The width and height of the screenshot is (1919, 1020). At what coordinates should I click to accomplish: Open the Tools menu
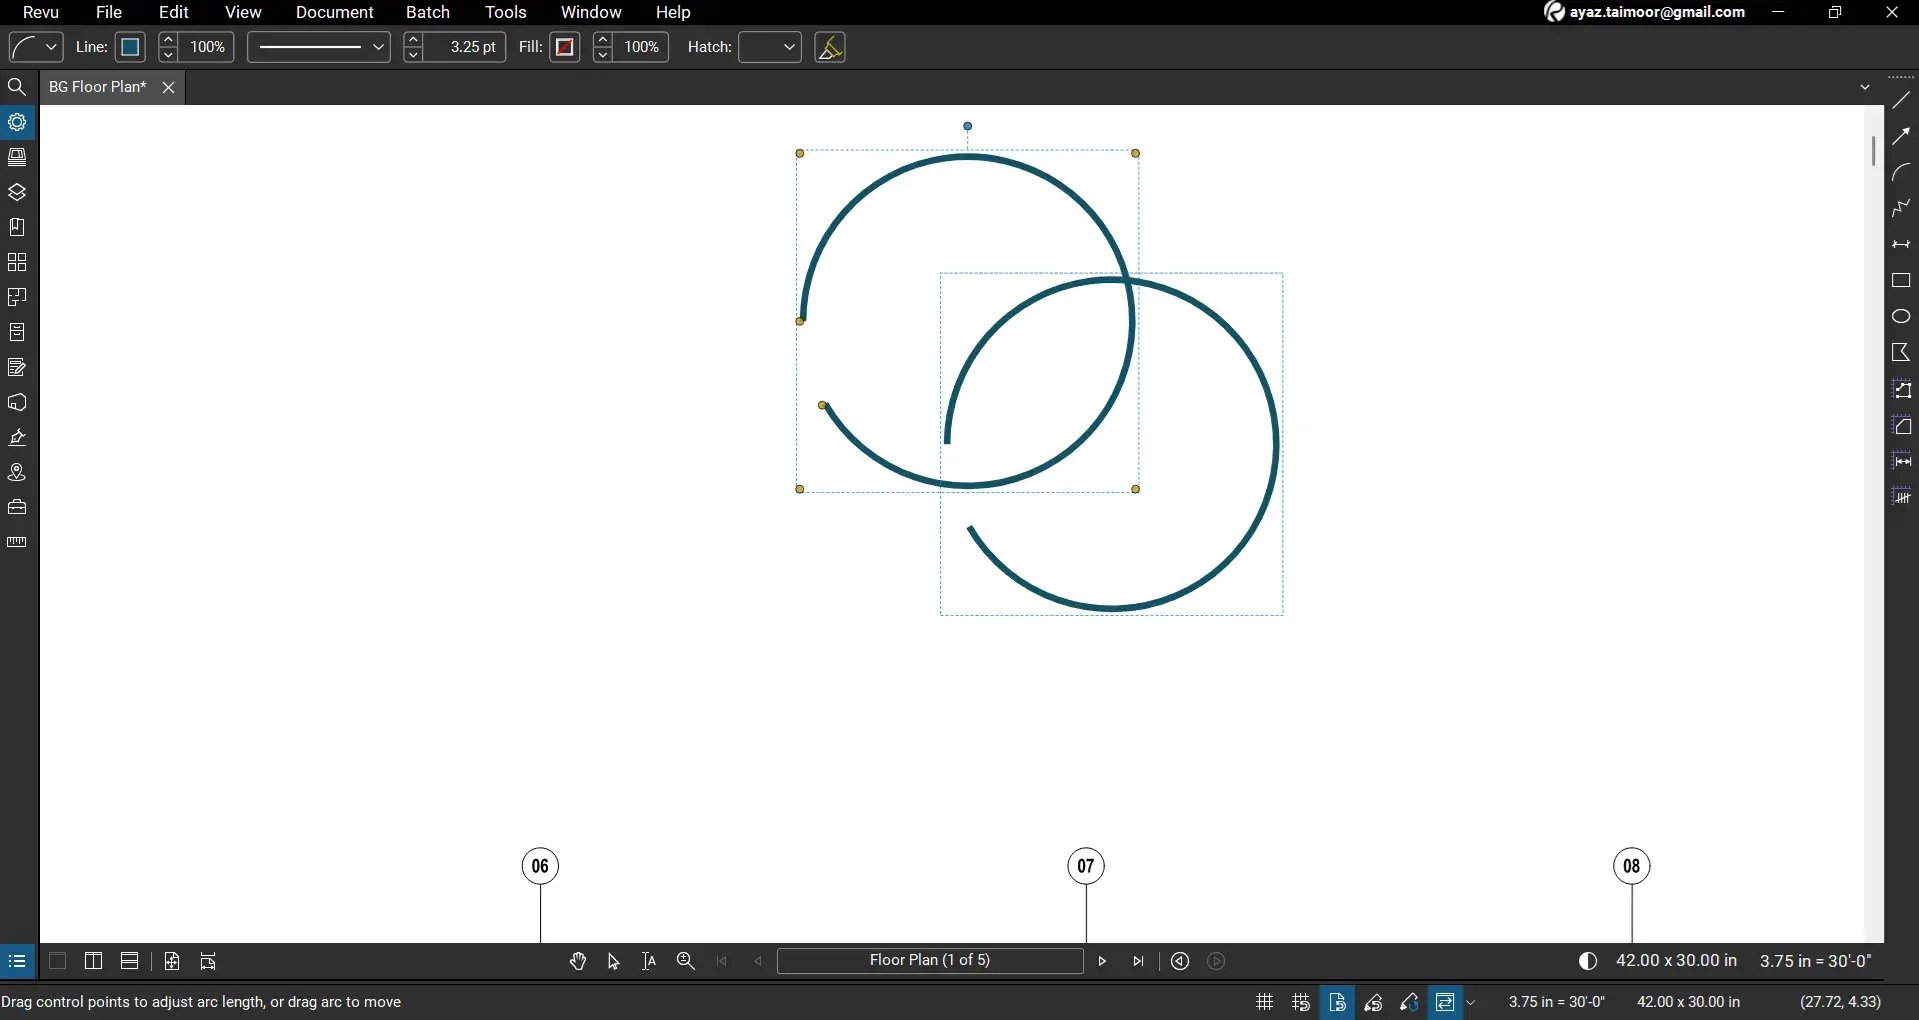click(x=506, y=12)
